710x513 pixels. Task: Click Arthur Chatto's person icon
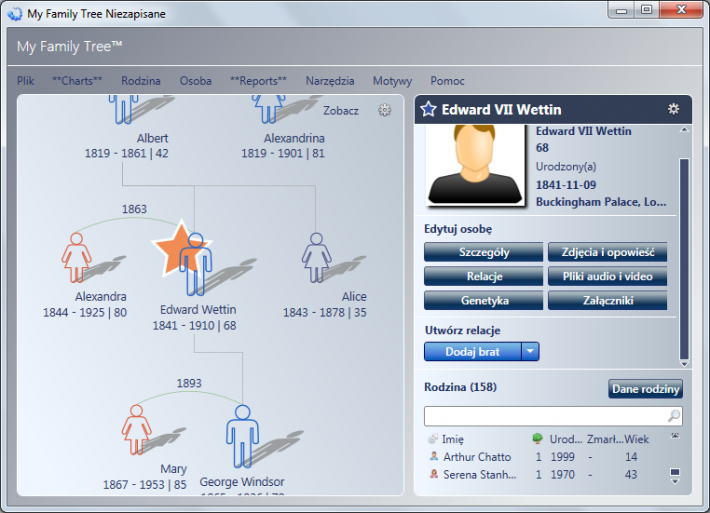click(x=434, y=456)
